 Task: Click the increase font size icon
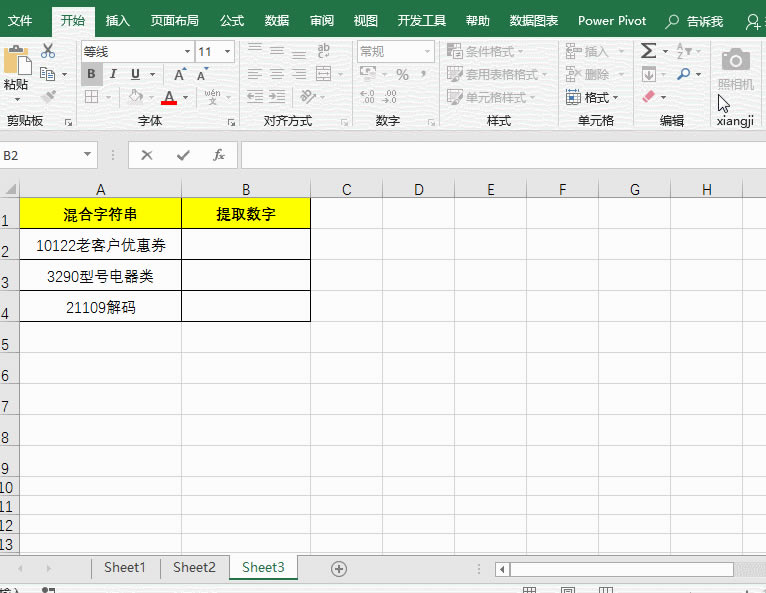tap(180, 74)
